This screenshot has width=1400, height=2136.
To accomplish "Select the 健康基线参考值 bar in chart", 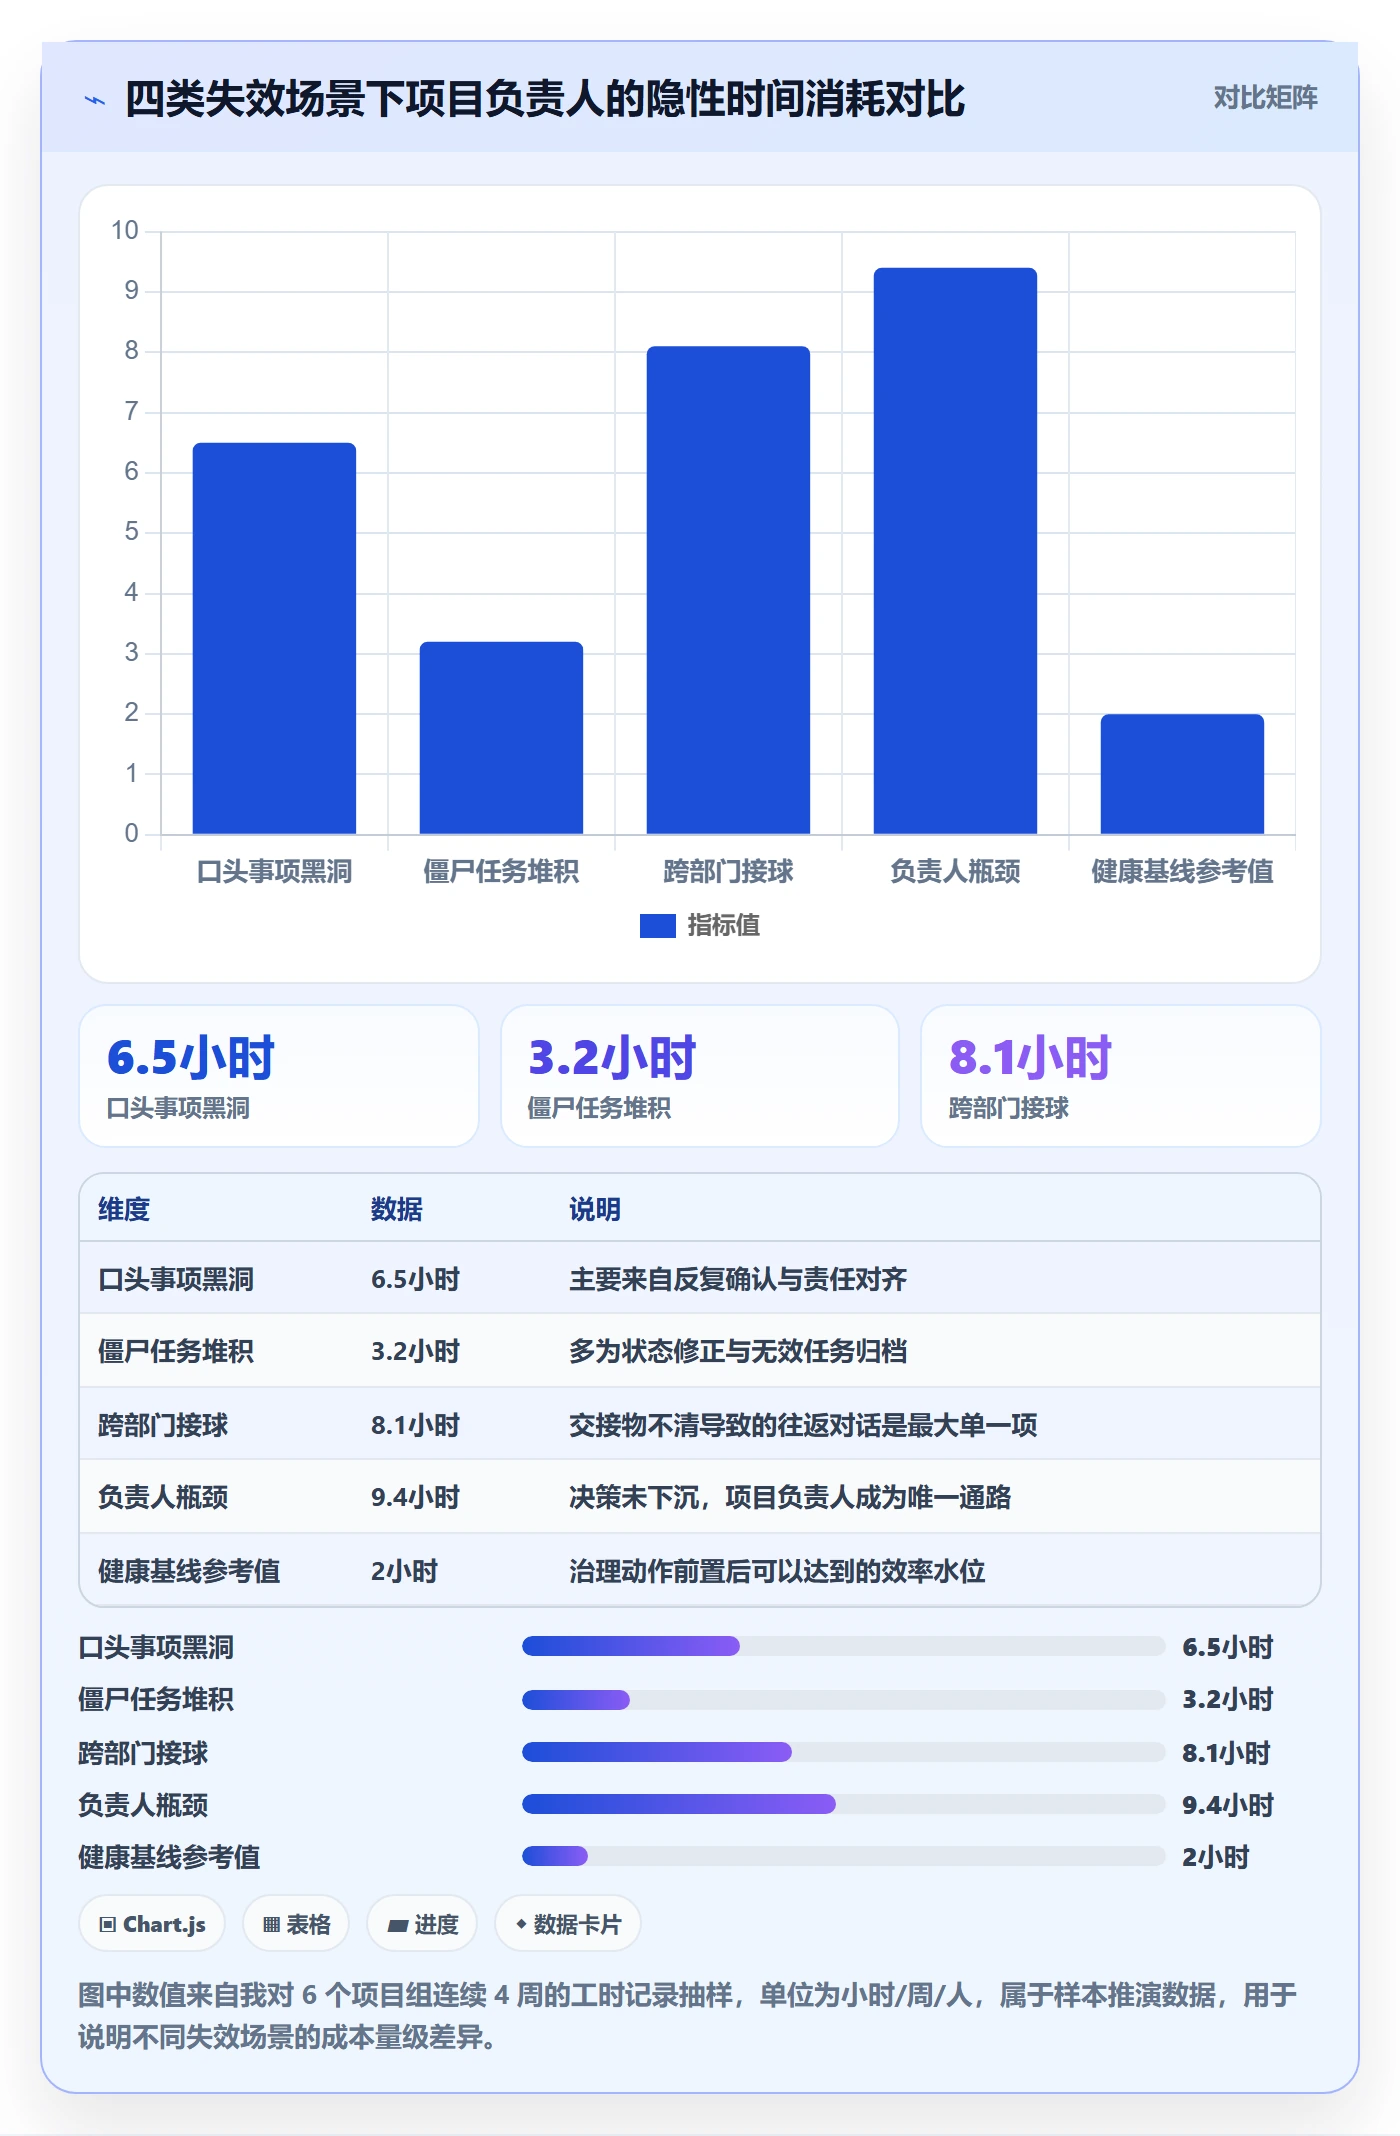I will click(1182, 774).
